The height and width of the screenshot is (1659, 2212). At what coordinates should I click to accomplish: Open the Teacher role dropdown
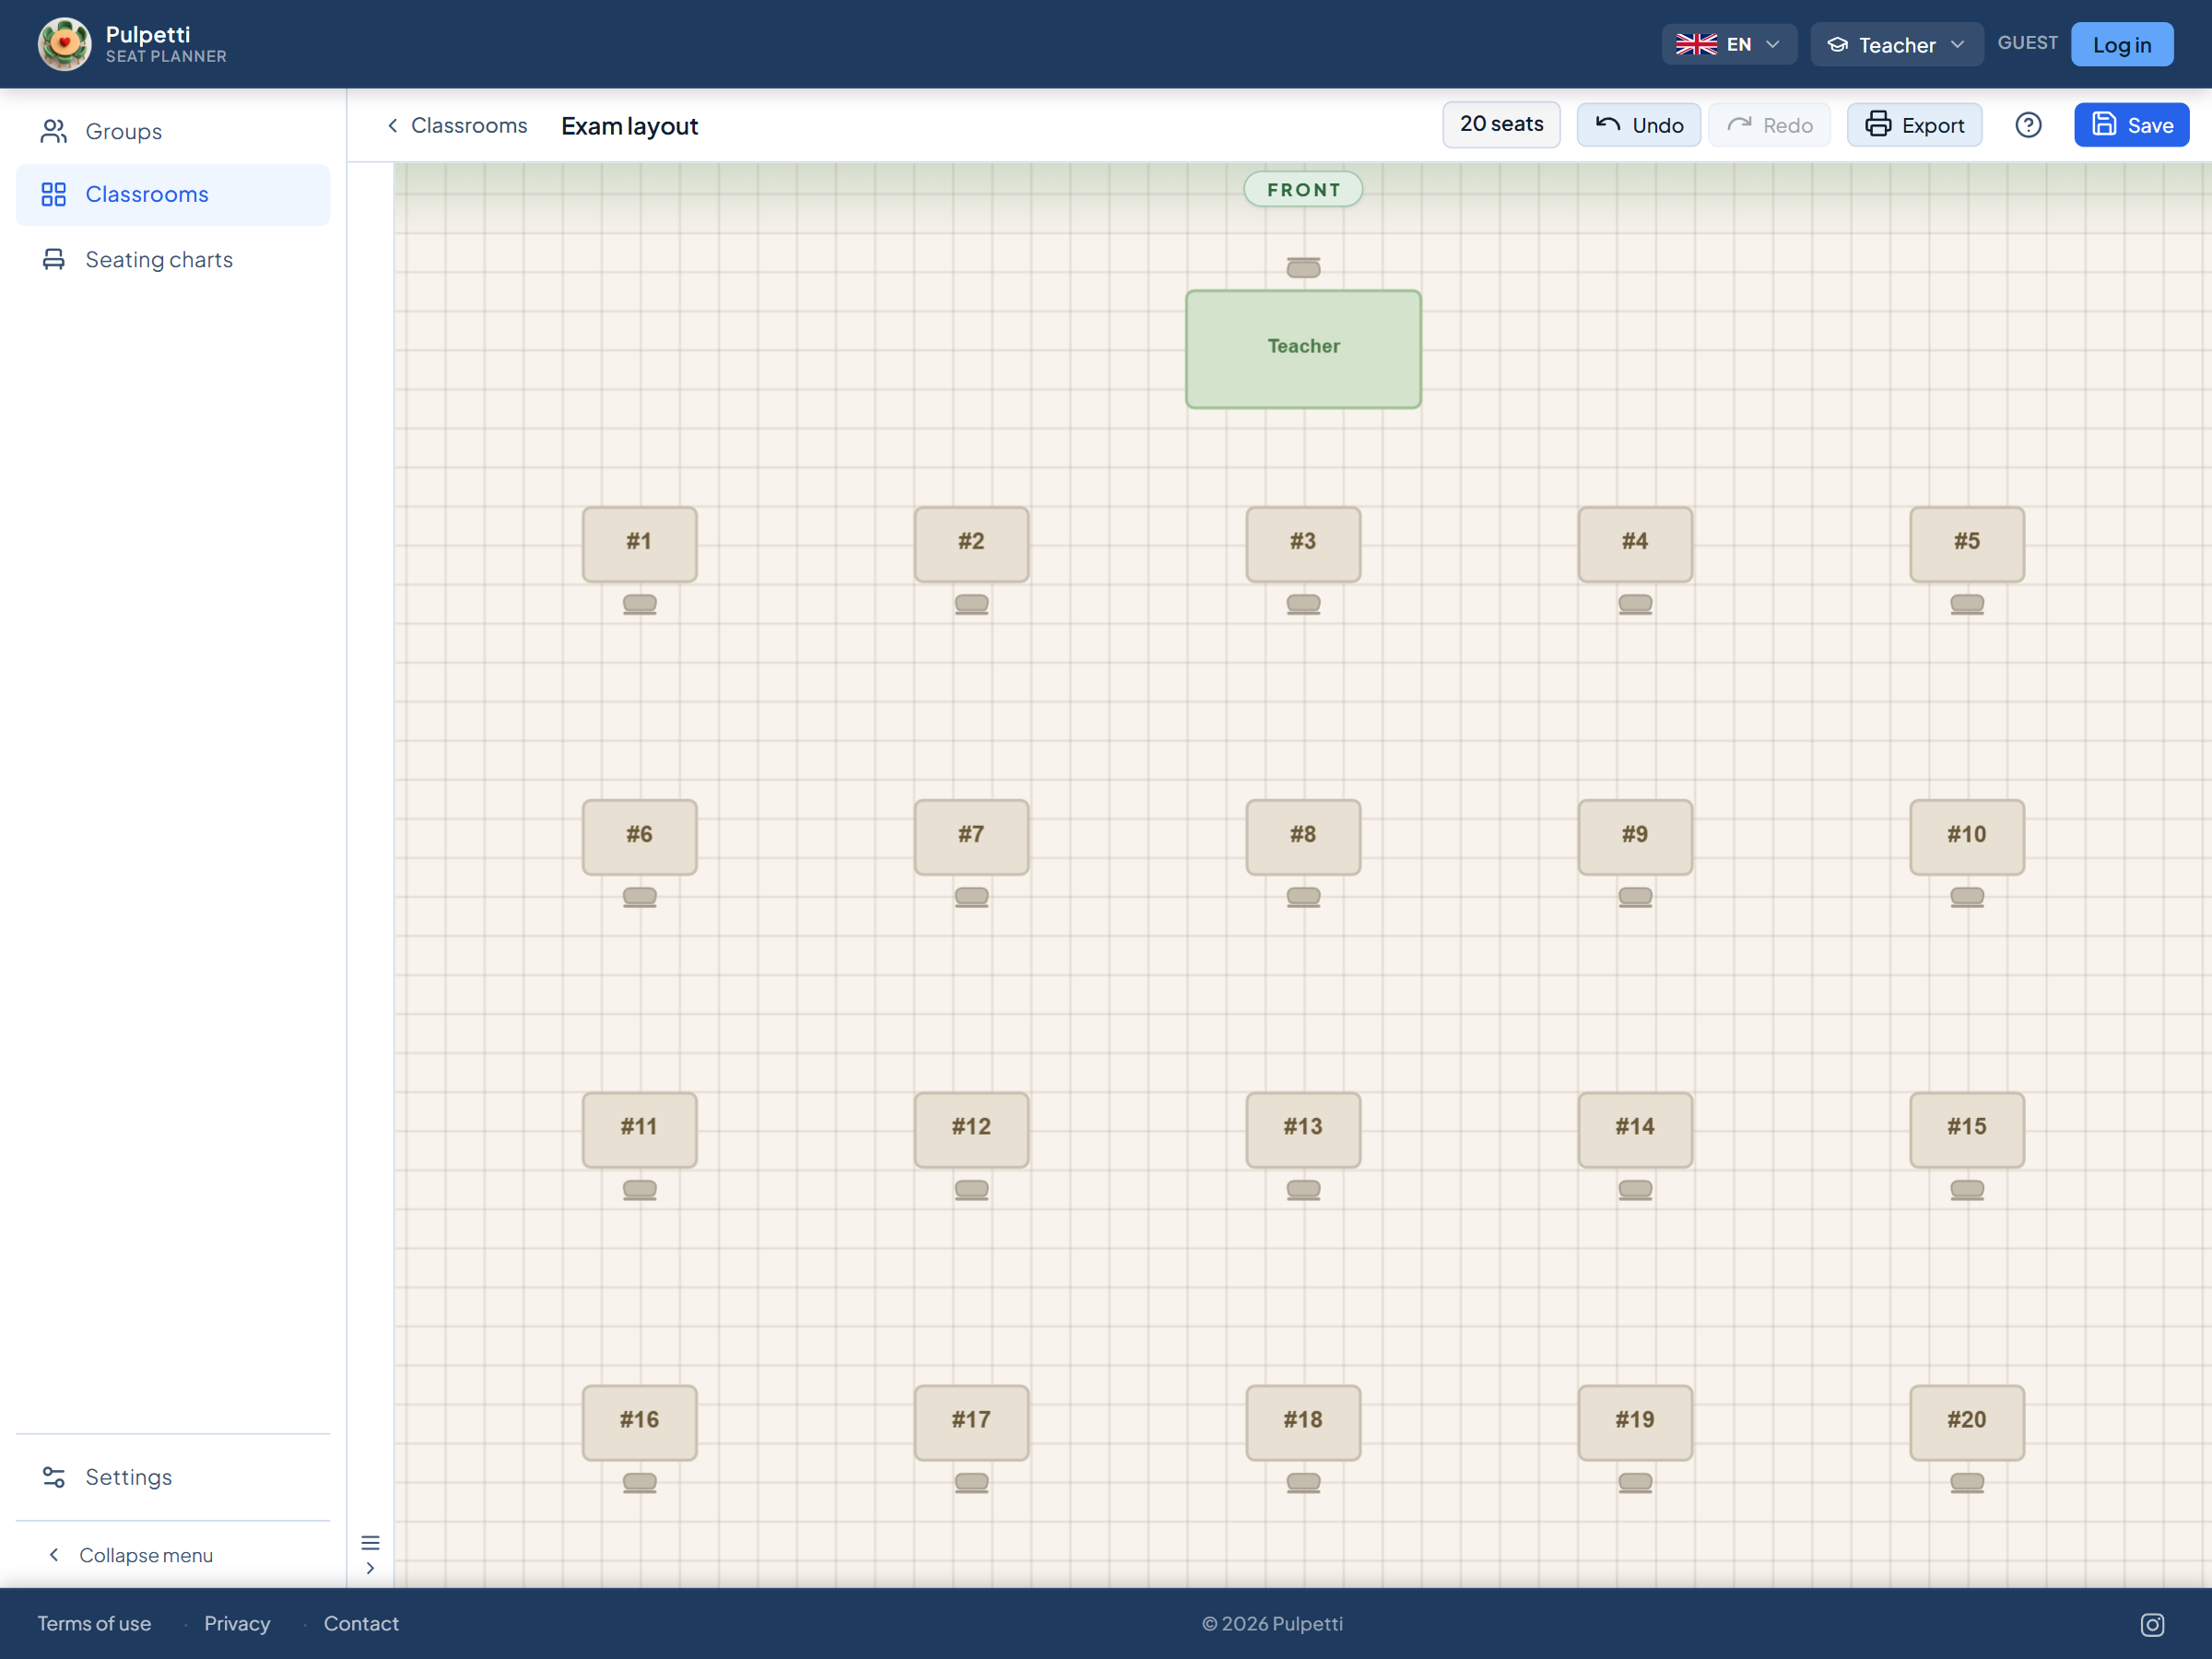[1896, 44]
